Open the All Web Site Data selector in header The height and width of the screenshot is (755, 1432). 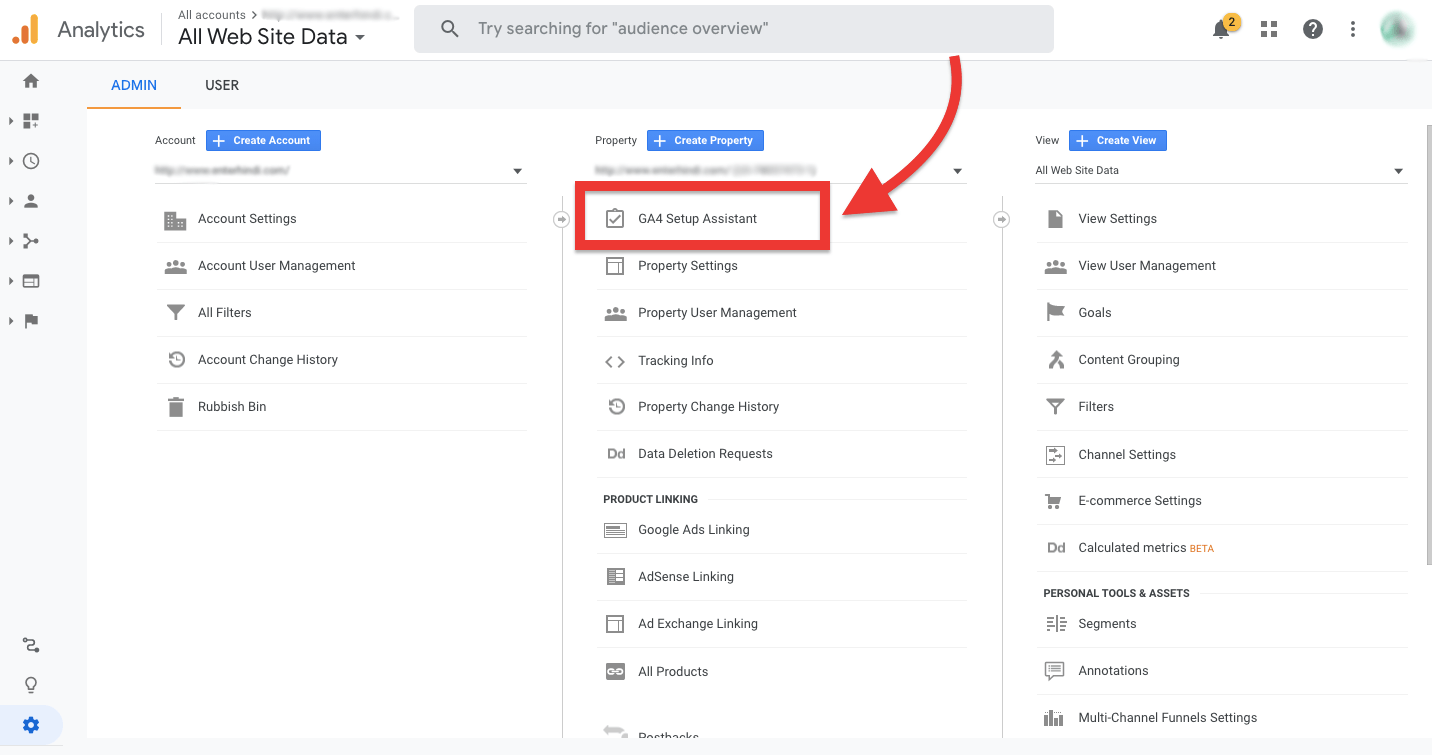click(272, 37)
